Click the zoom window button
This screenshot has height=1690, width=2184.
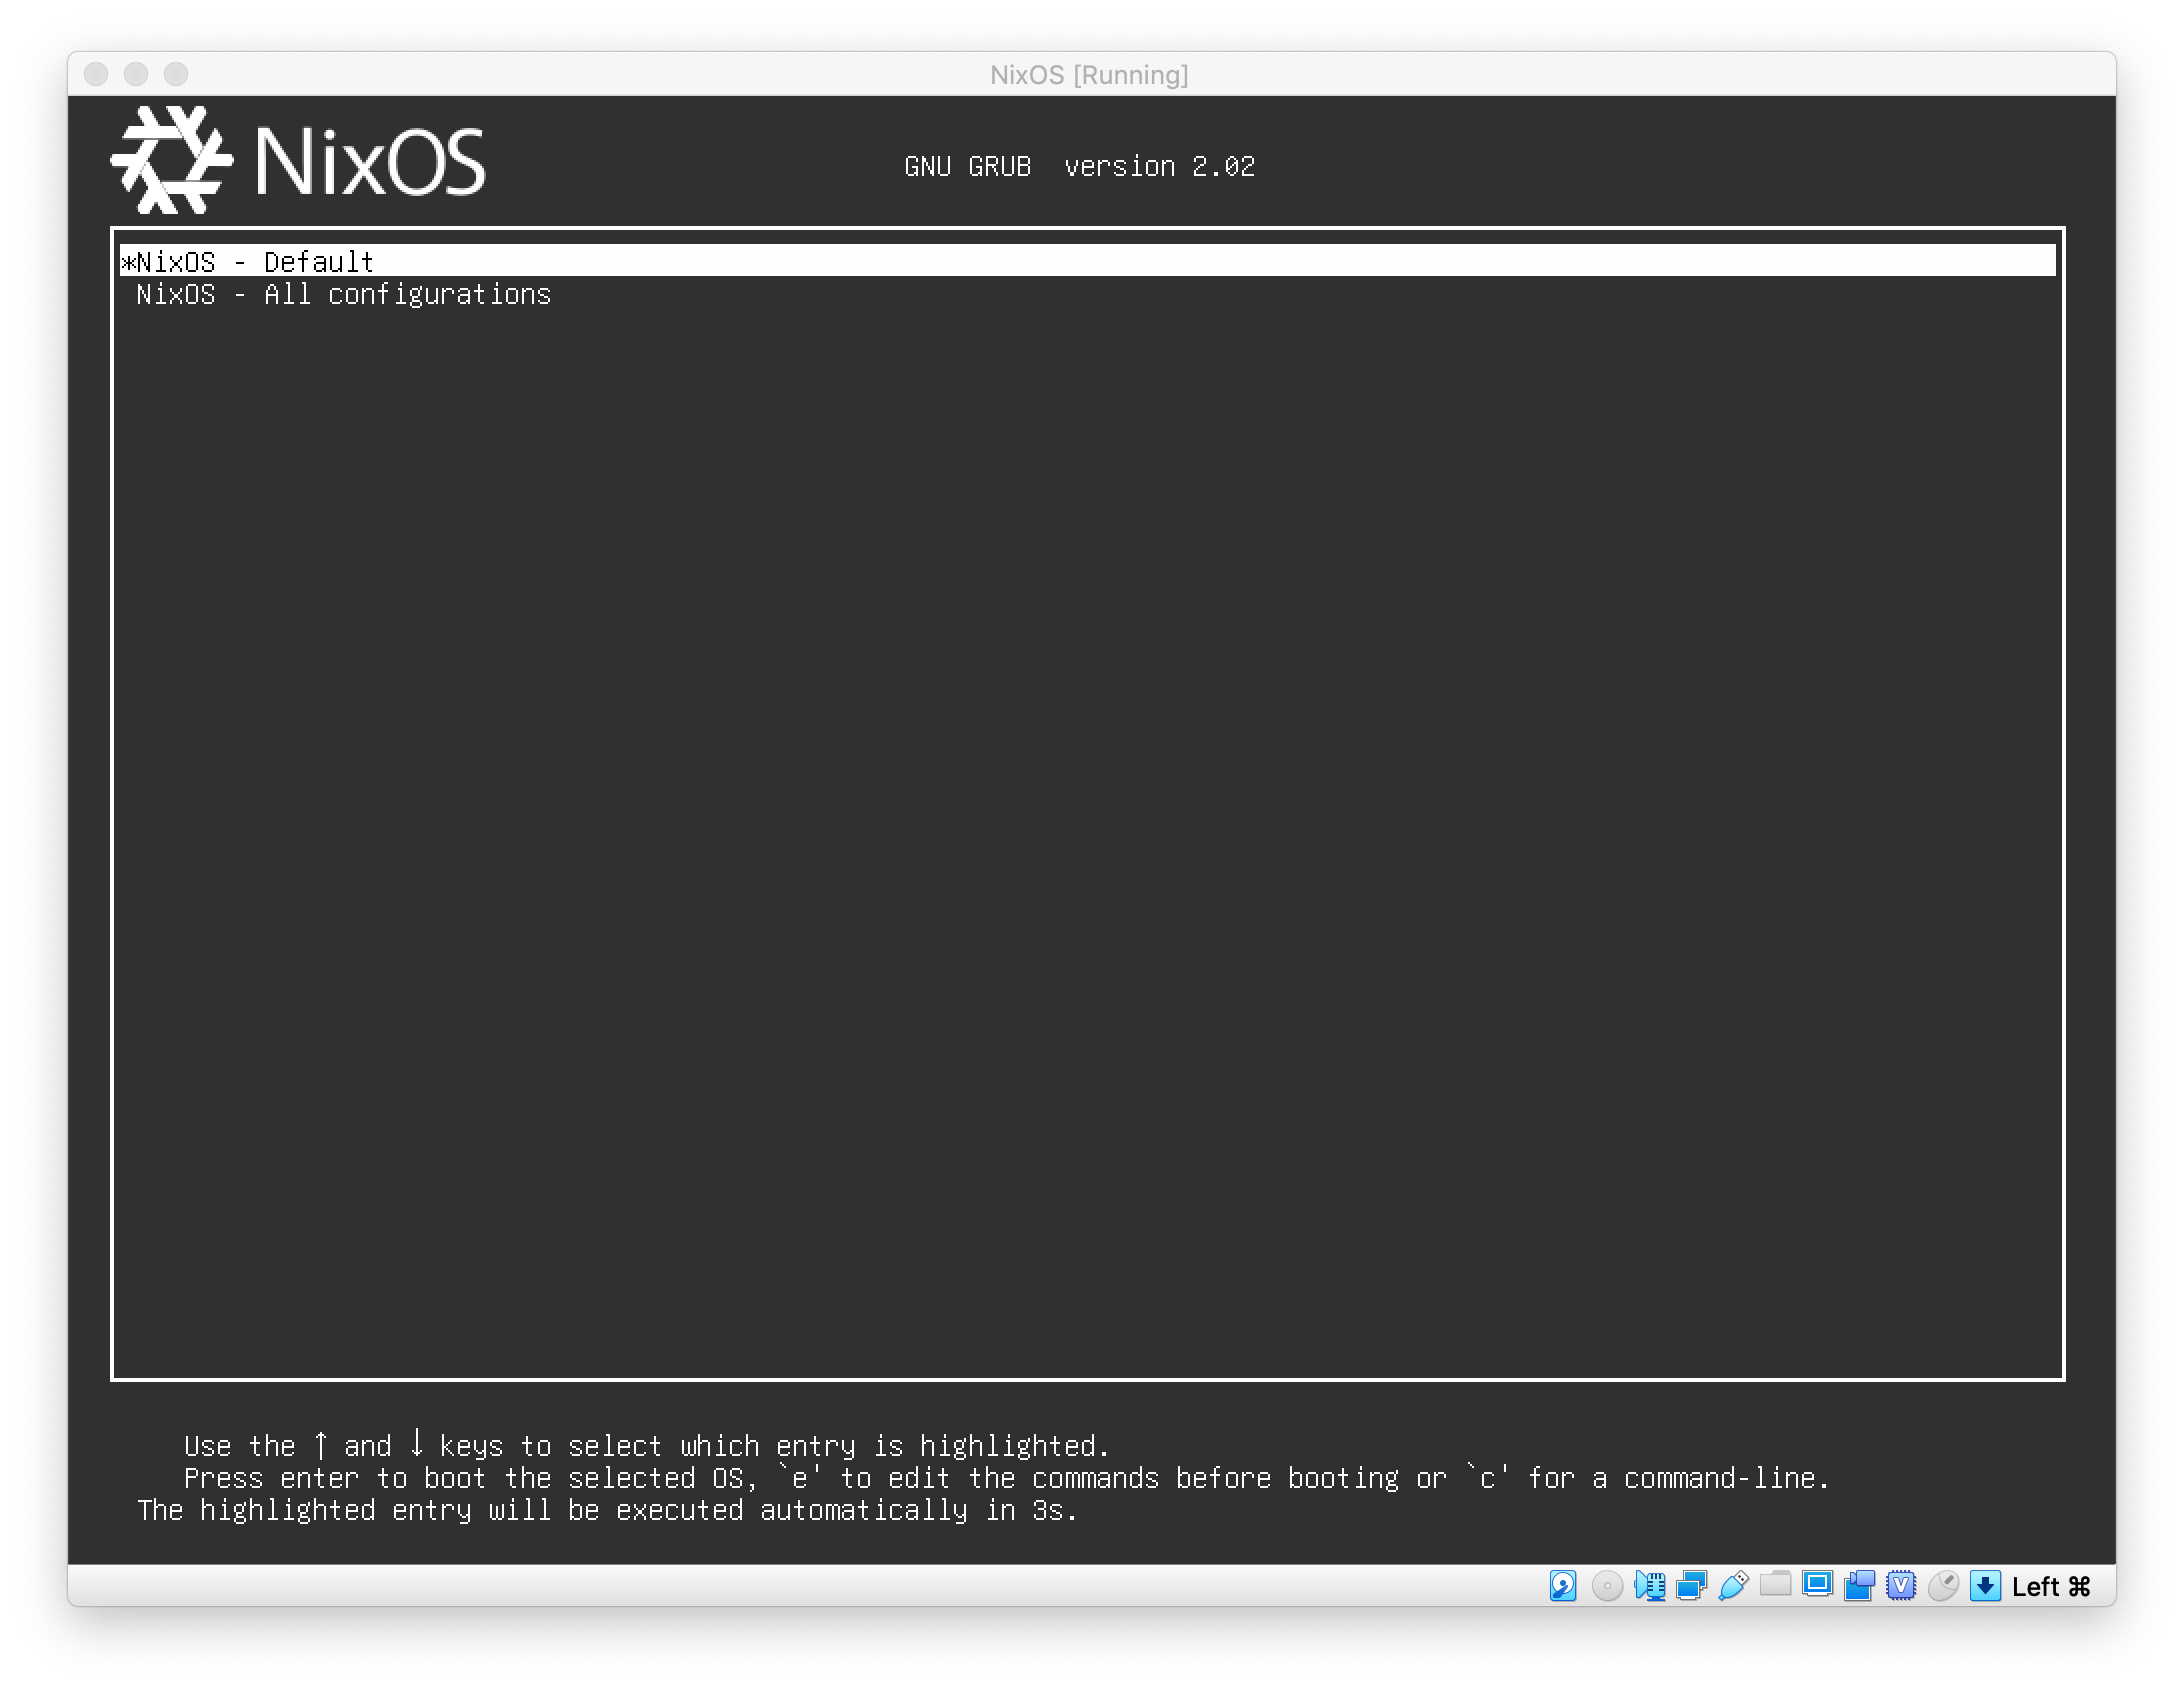pos(176,74)
